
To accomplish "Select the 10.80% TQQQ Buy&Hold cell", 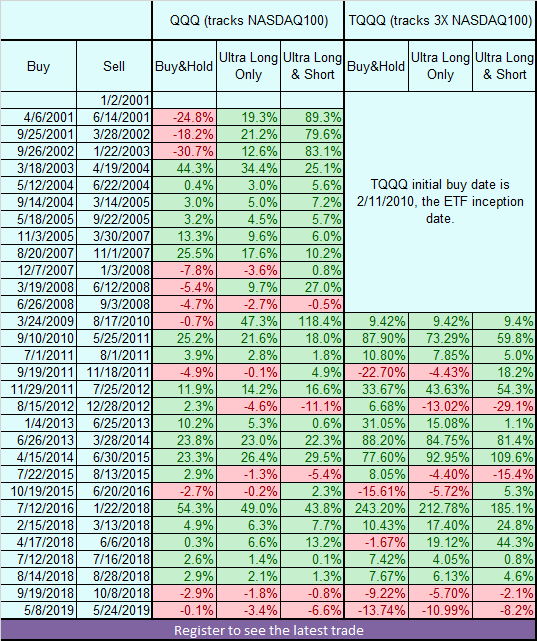I will point(376,355).
